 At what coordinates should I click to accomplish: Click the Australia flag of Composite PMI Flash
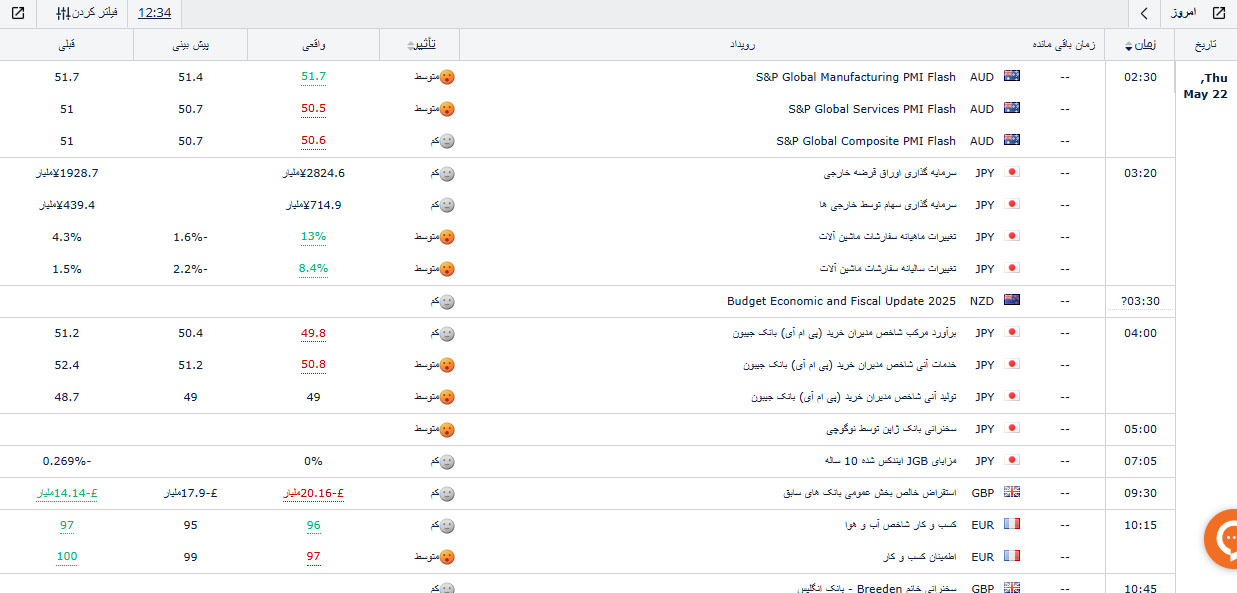click(1011, 141)
